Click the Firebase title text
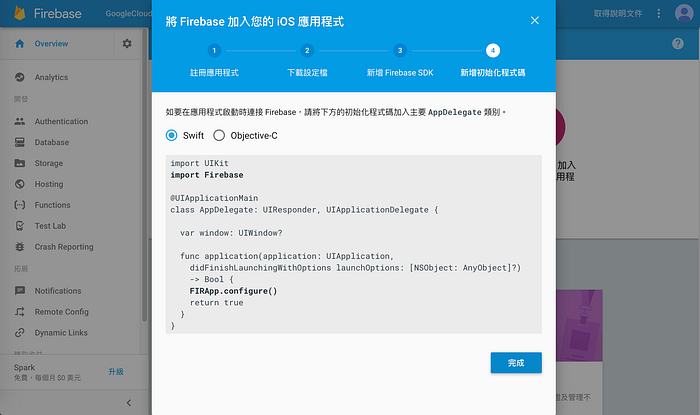 (58, 13)
